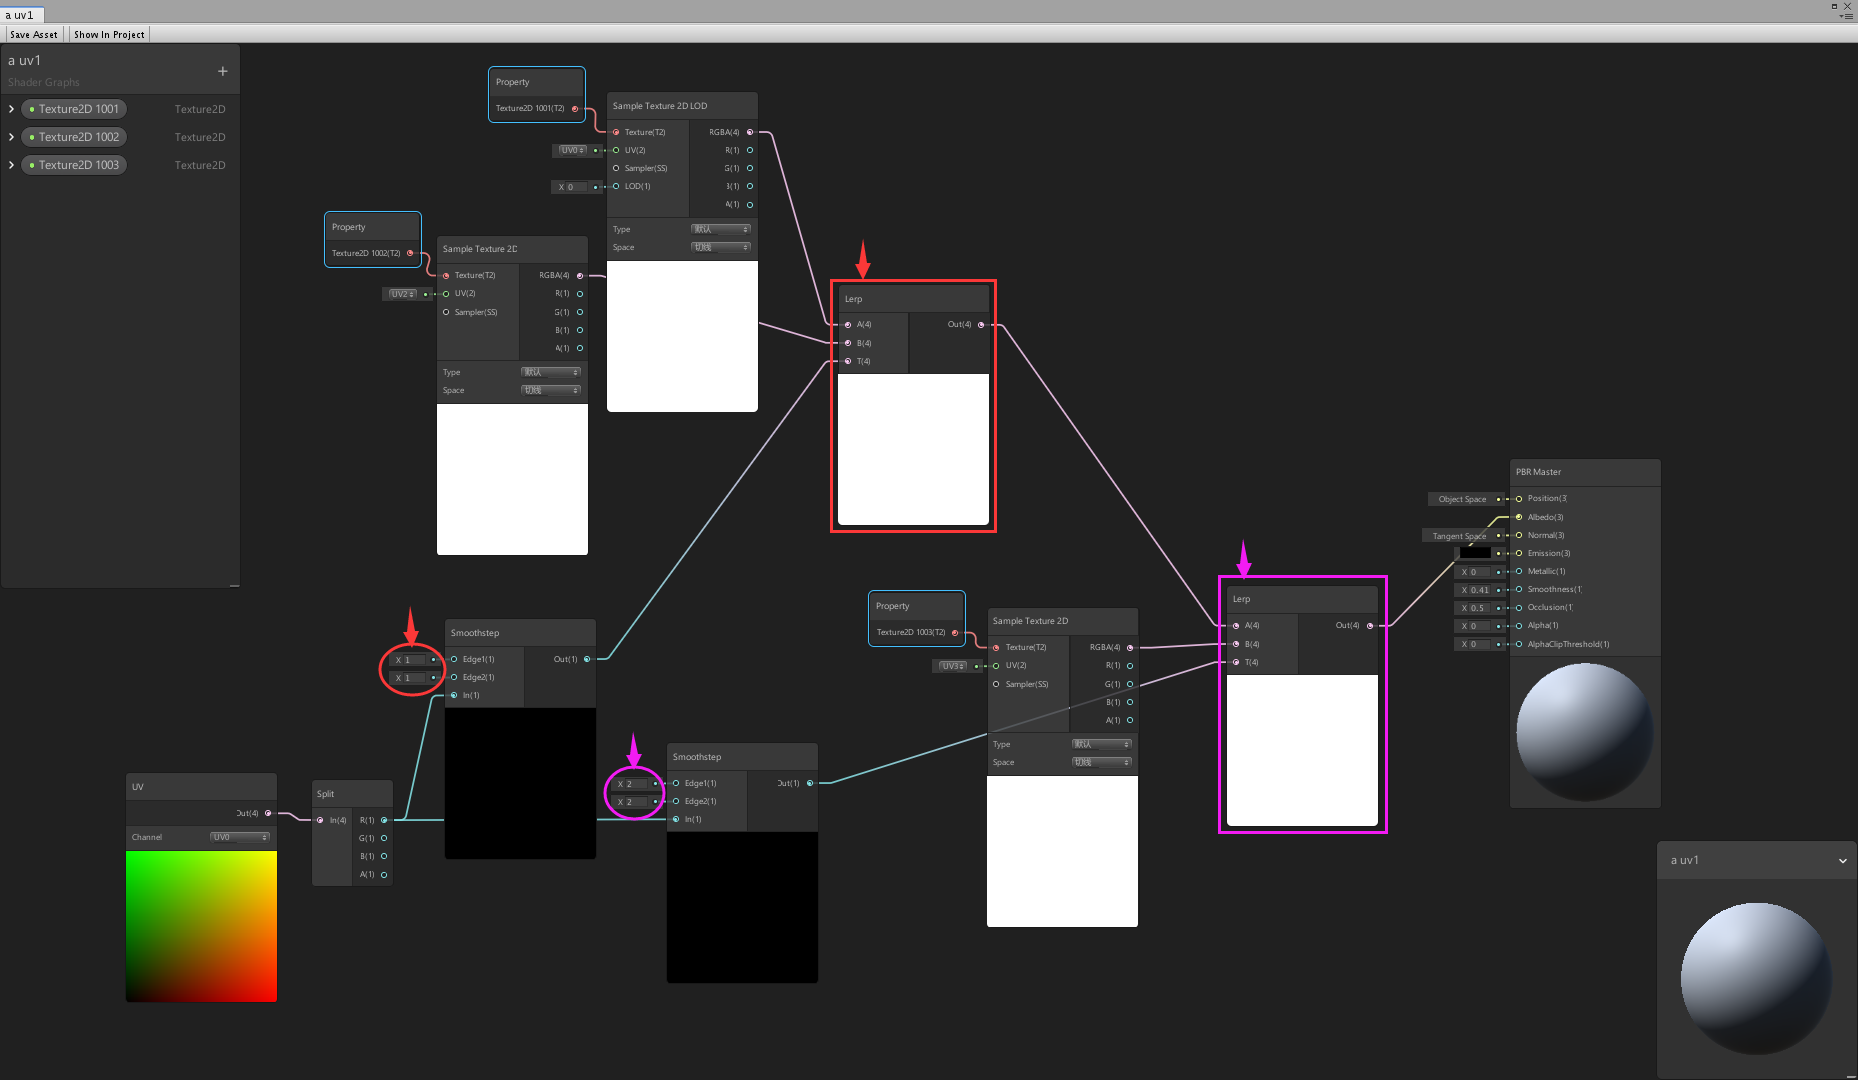The width and height of the screenshot is (1858, 1080).
Task: Open the panel options menu at top right
Action: [1850, 16]
